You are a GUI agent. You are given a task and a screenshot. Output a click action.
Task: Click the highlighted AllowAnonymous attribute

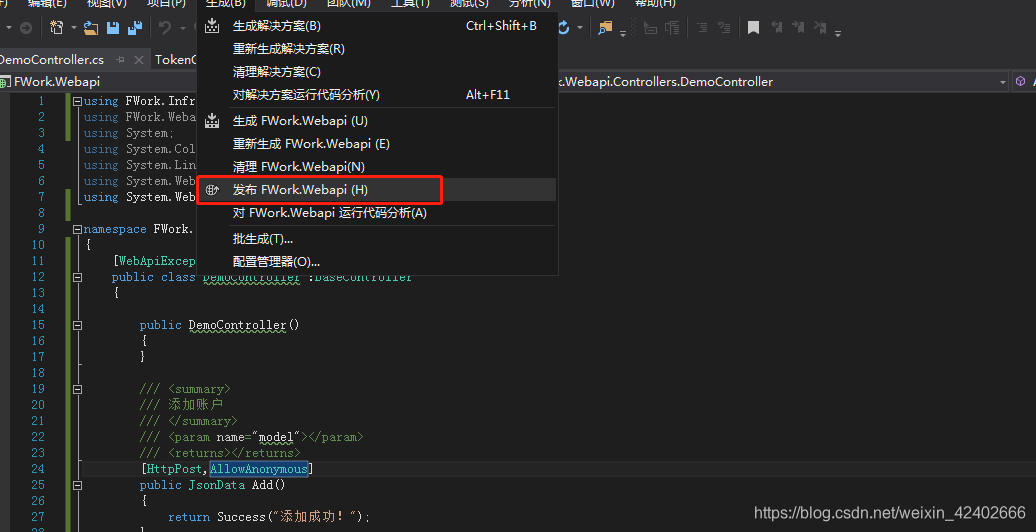click(x=259, y=469)
